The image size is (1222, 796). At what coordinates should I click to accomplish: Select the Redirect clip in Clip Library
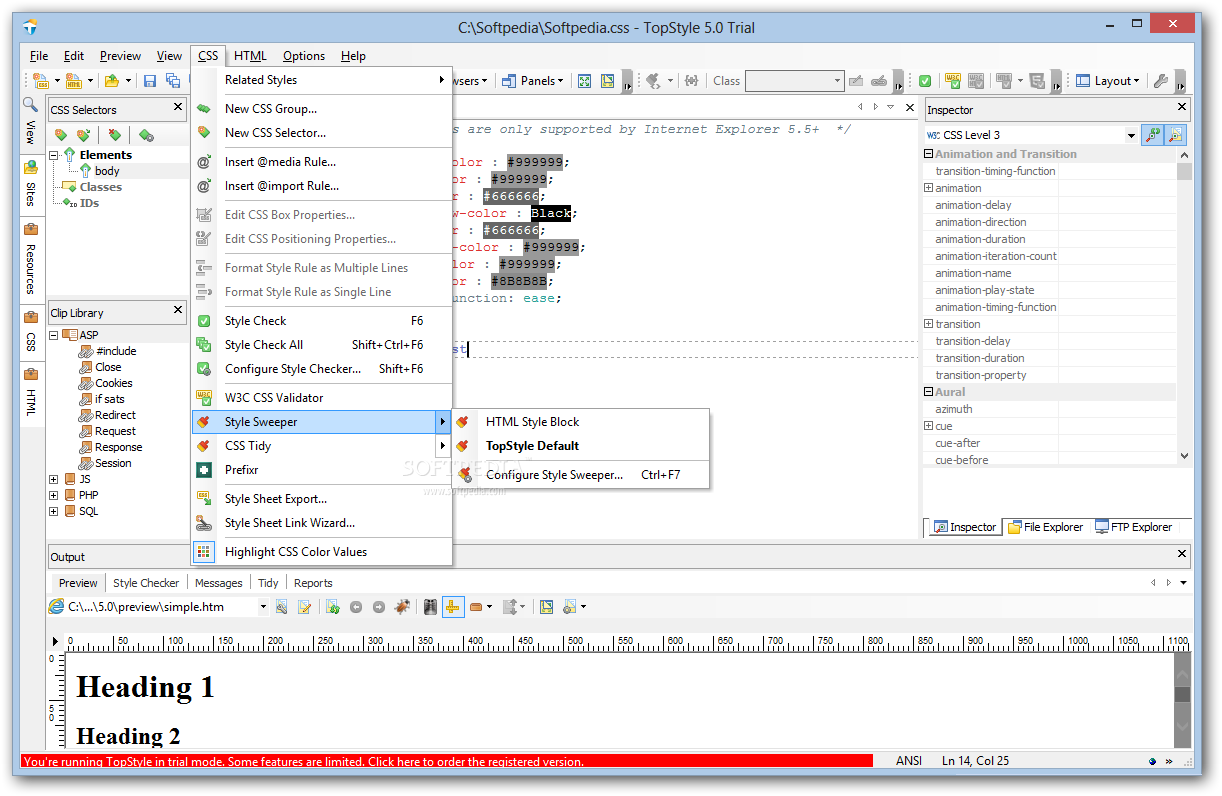(115, 415)
